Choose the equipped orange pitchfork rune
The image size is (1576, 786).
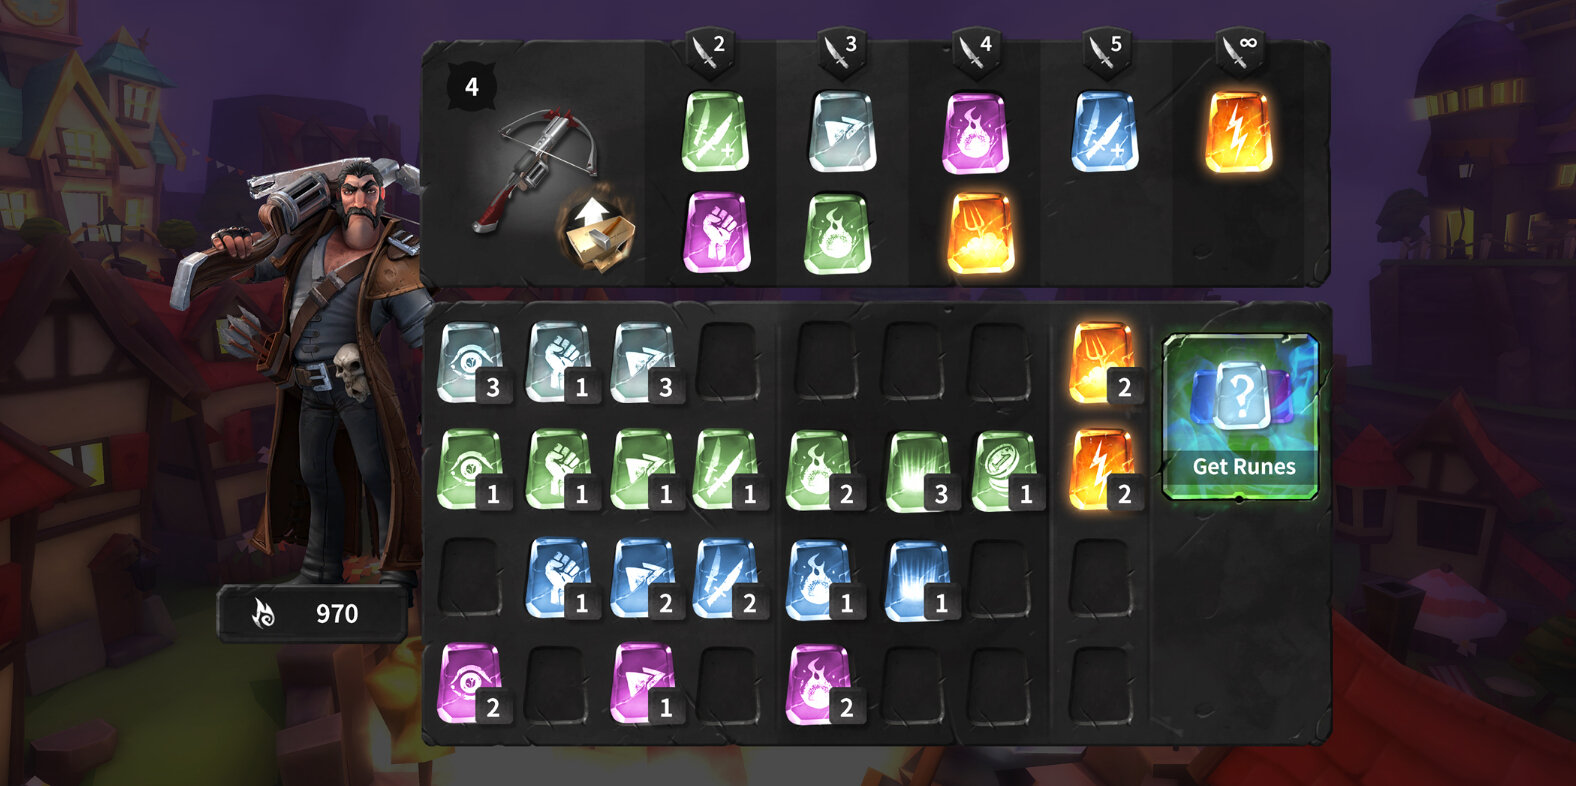(981, 233)
